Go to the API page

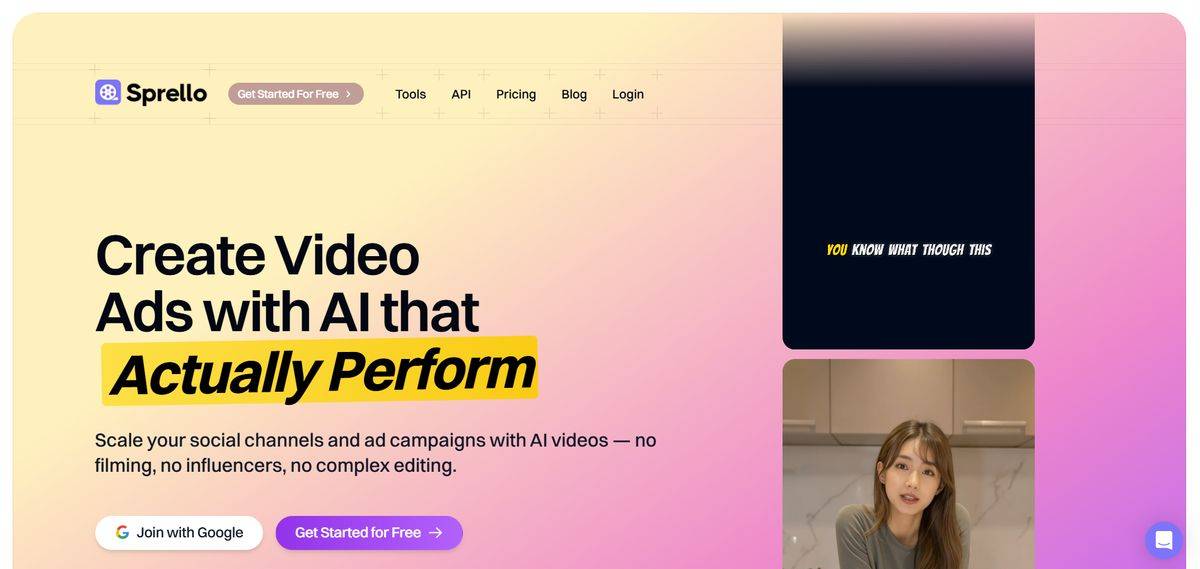click(461, 94)
